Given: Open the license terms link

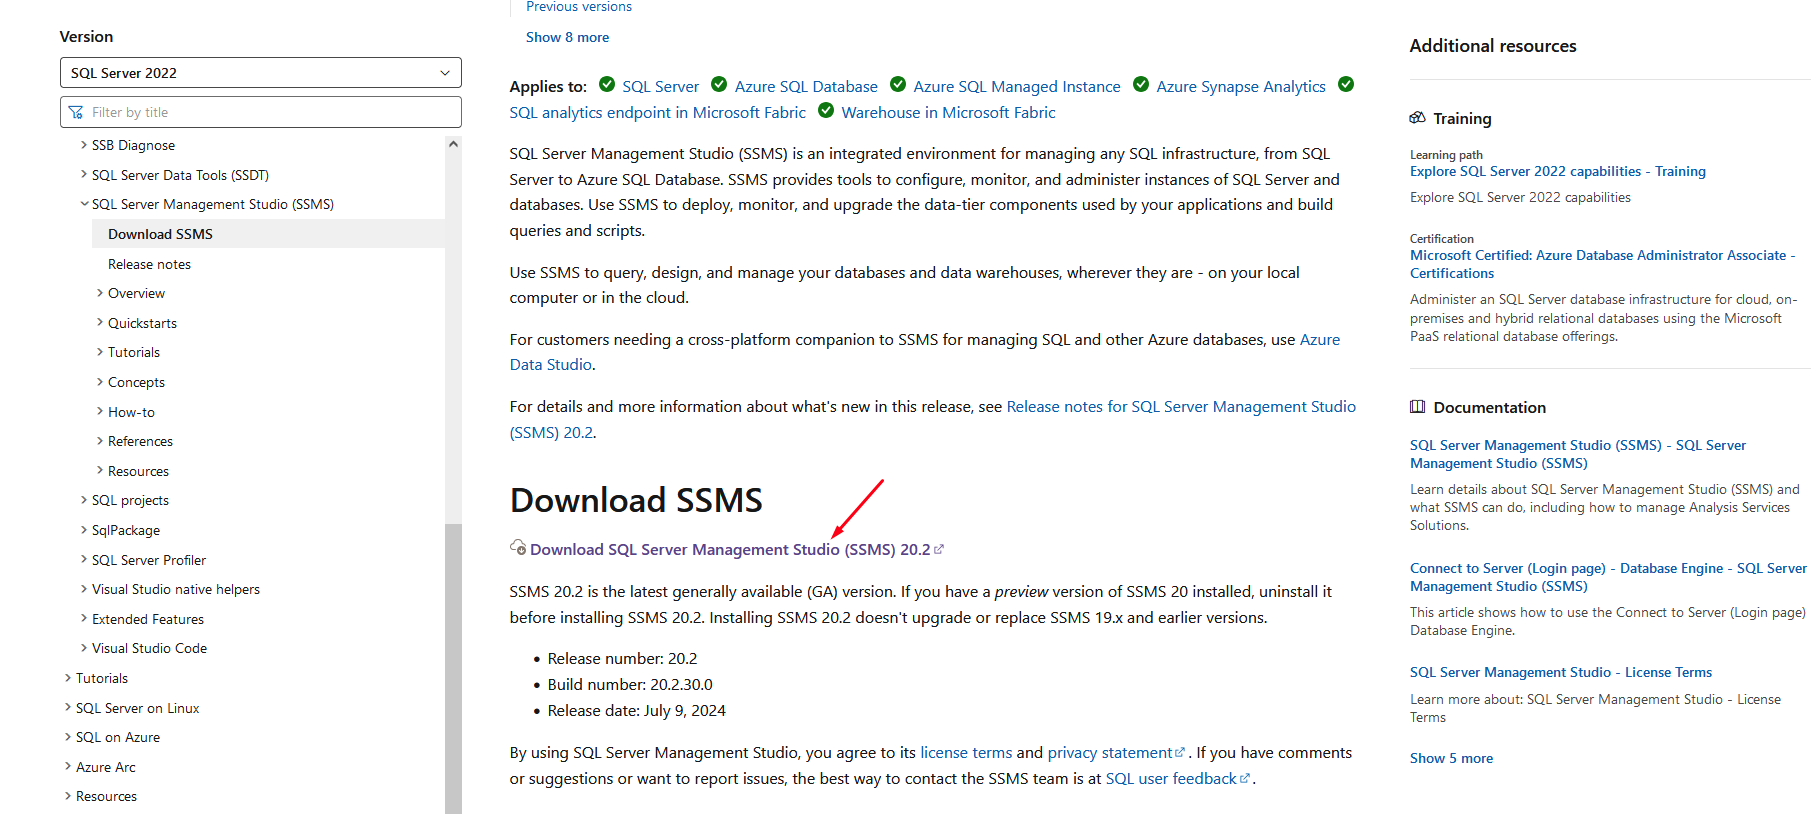Looking at the screenshot, I should coord(966,753).
